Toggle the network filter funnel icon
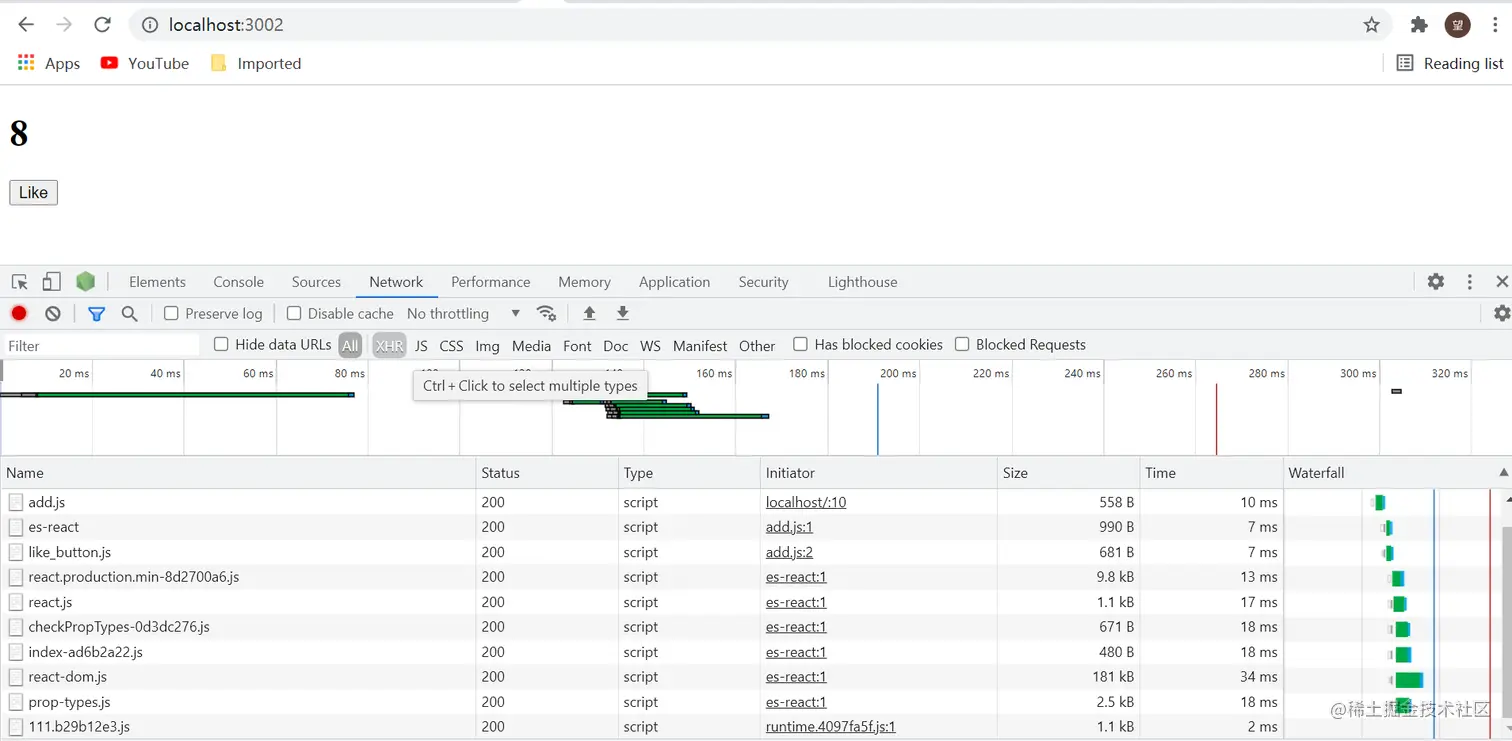 click(96, 314)
